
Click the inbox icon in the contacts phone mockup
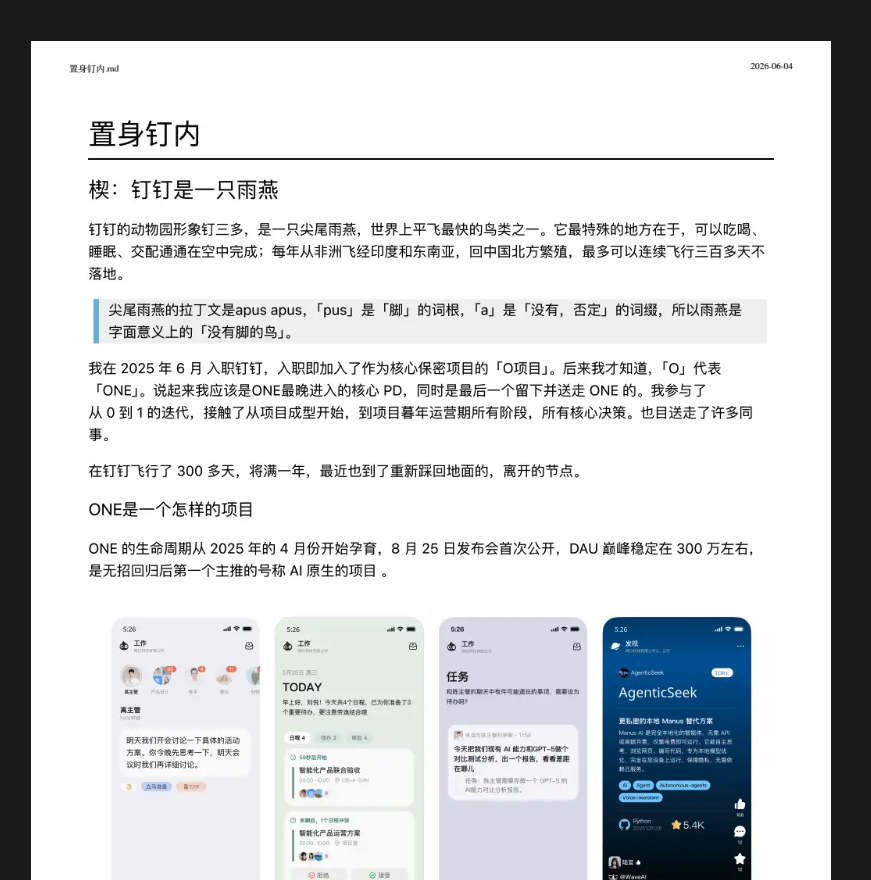point(249,646)
